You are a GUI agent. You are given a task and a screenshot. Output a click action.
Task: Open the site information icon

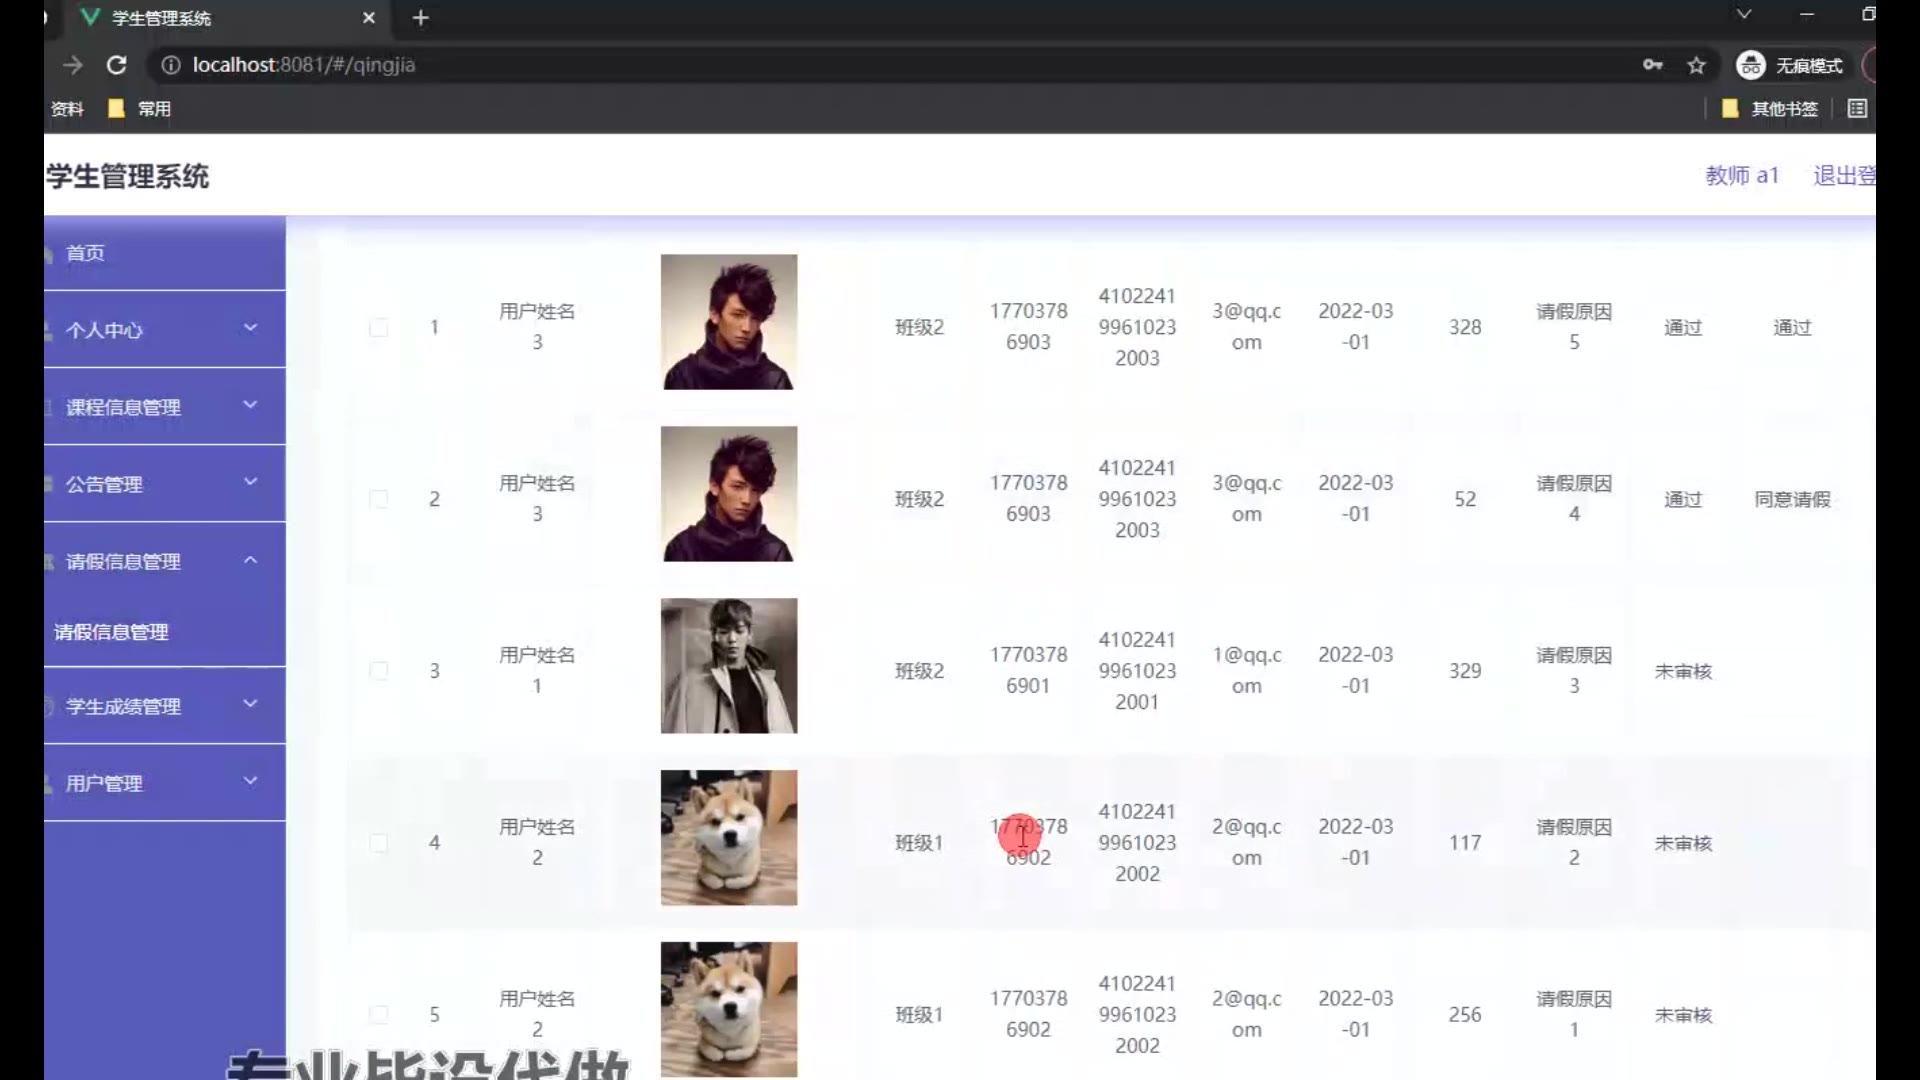(171, 65)
